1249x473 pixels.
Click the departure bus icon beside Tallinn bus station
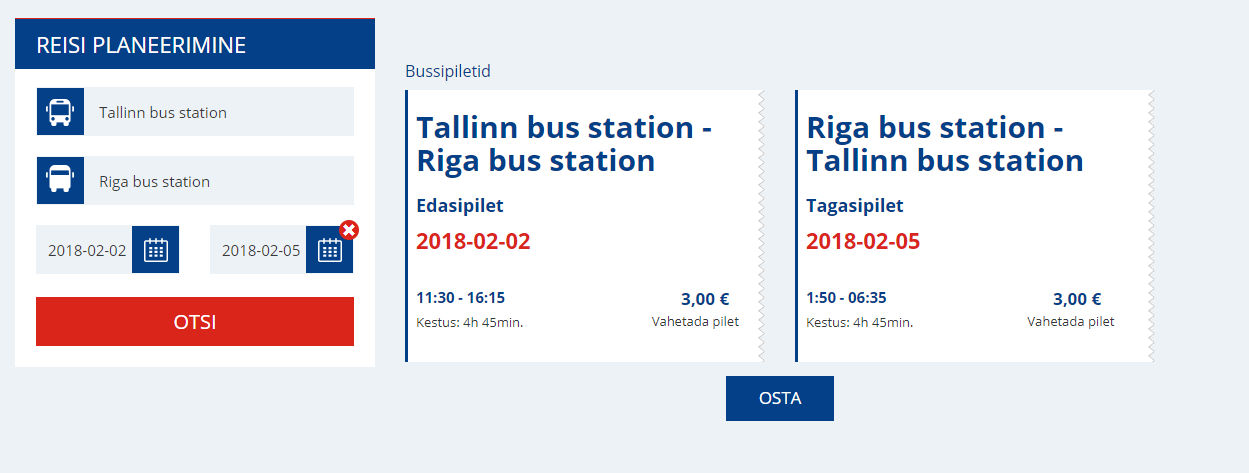click(60, 111)
